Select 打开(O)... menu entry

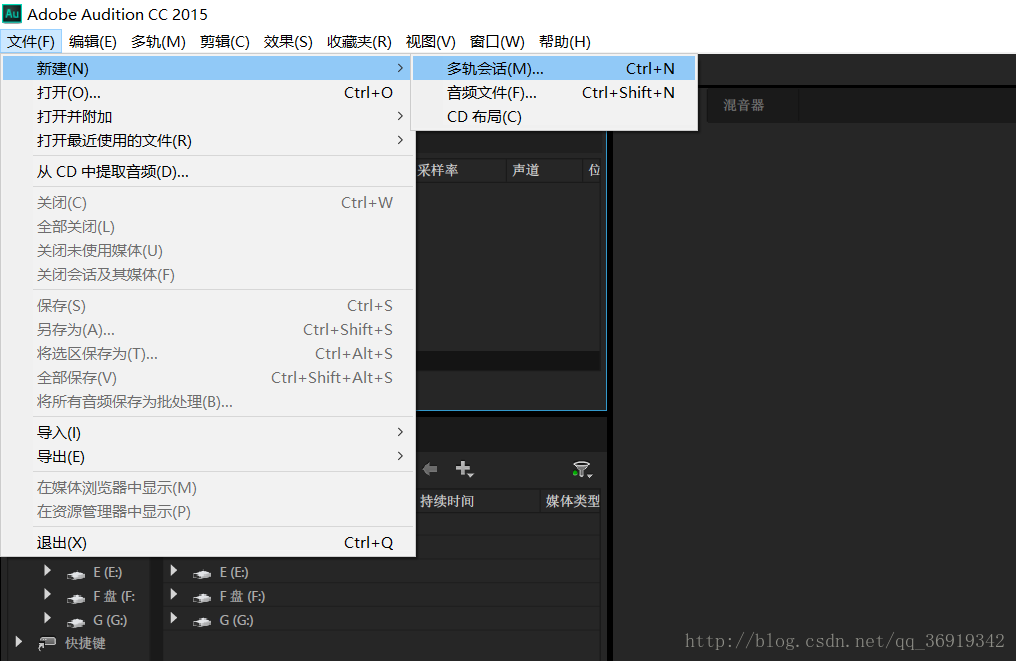pyautogui.click(x=206, y=93)
